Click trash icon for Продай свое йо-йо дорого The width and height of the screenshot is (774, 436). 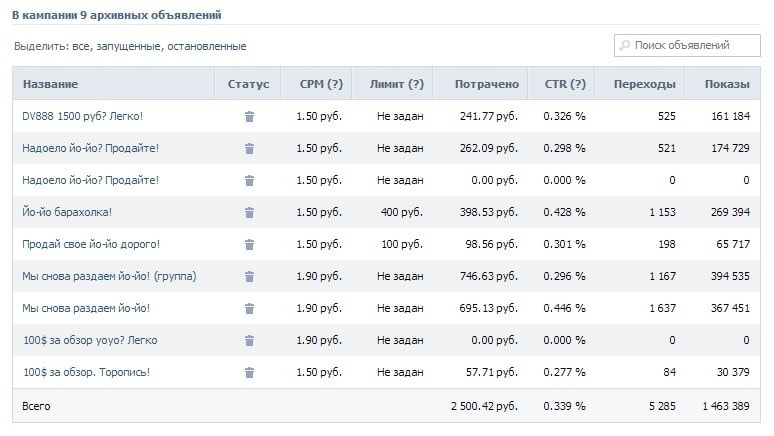coord(249,244)
